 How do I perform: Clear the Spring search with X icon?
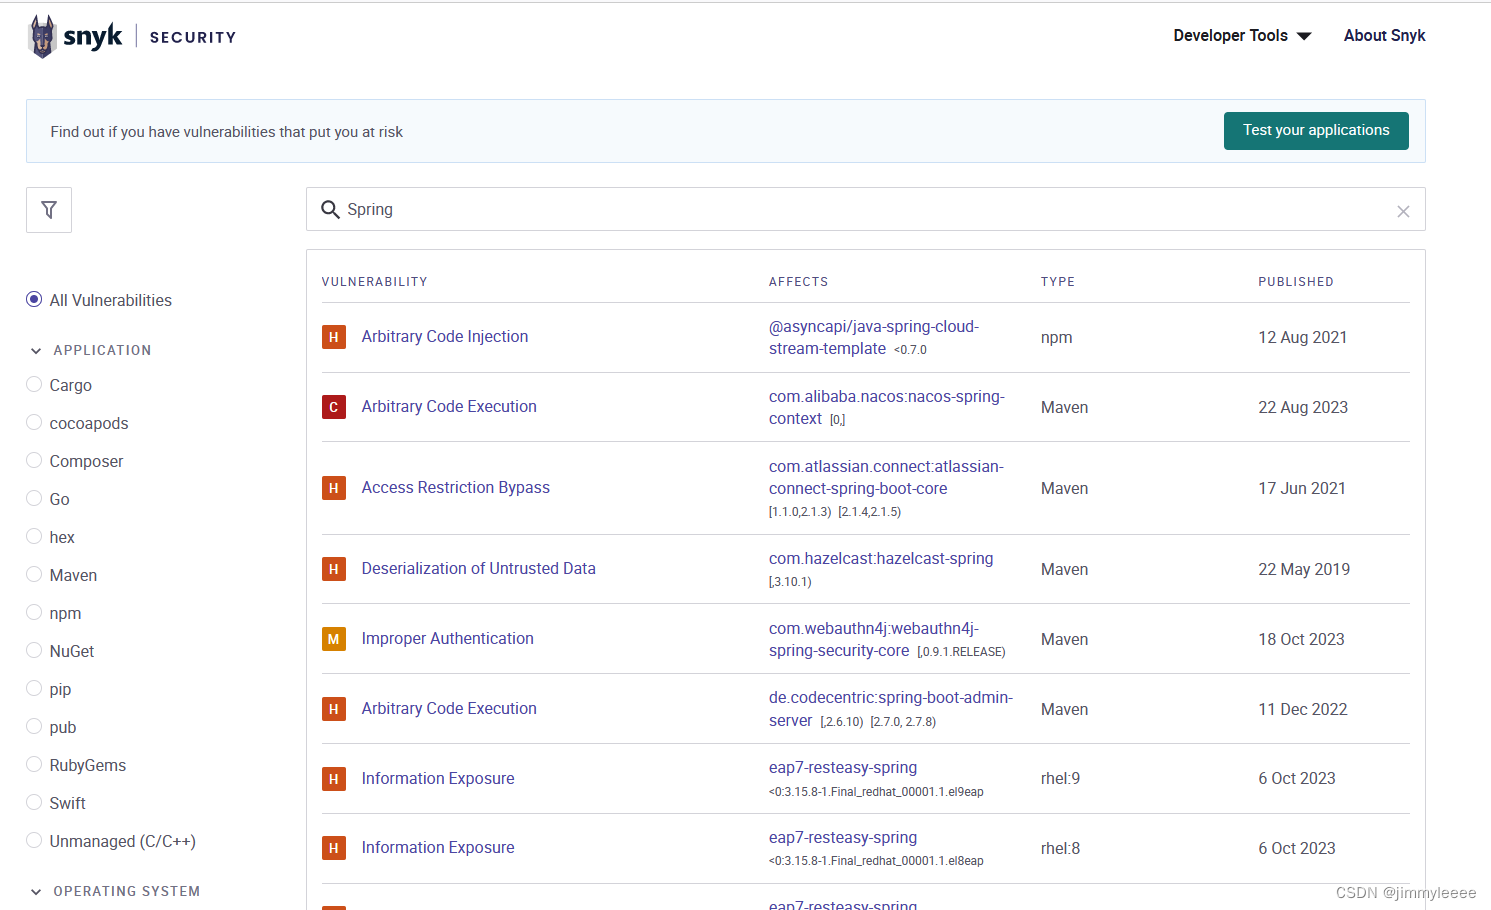click(1403, 211)
